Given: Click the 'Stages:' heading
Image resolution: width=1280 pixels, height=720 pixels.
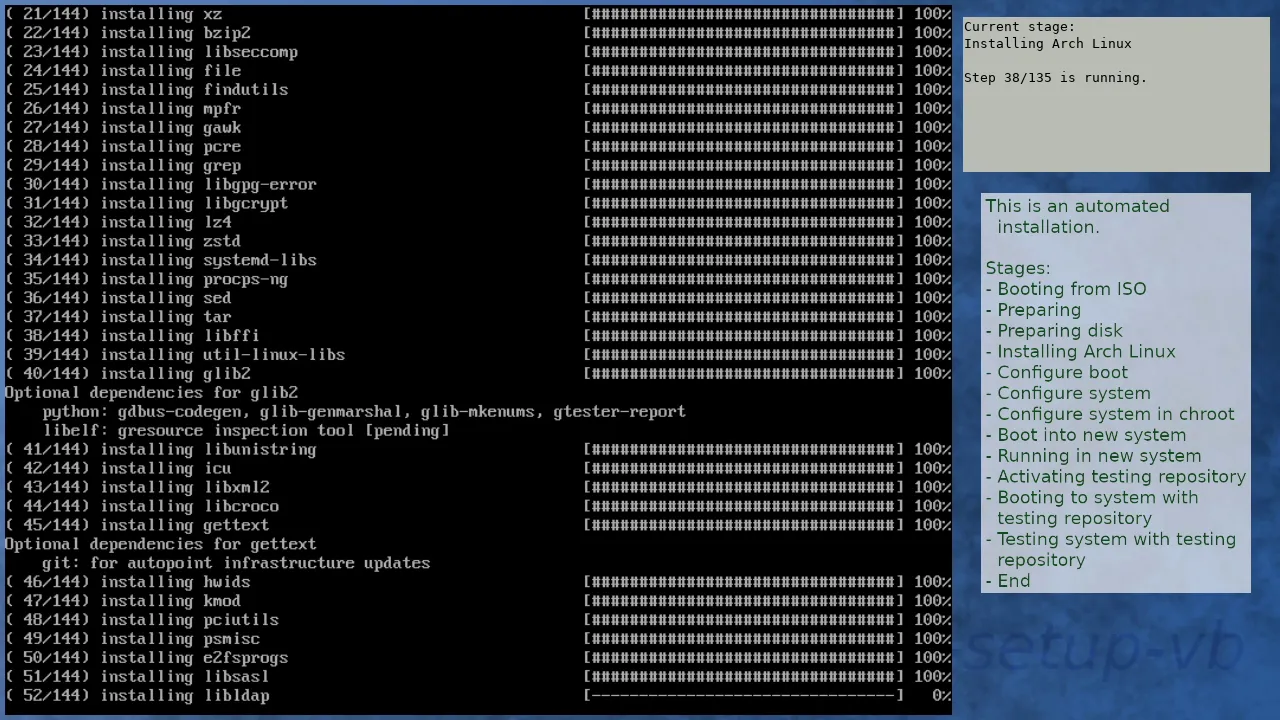Looking at the screenshot, I should click(1018, 269).
